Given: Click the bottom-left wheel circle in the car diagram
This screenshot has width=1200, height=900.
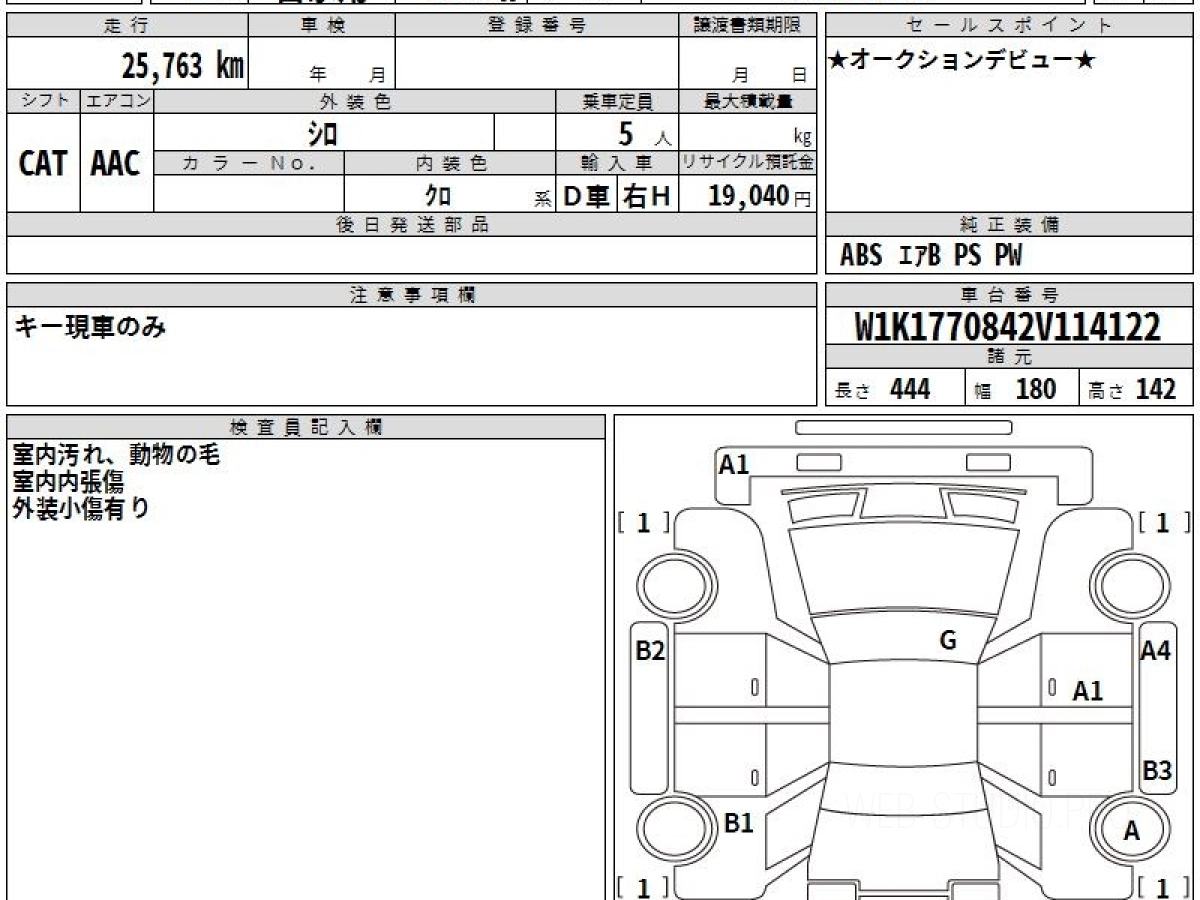Looking at the screenshot, I should click(675, 830).
